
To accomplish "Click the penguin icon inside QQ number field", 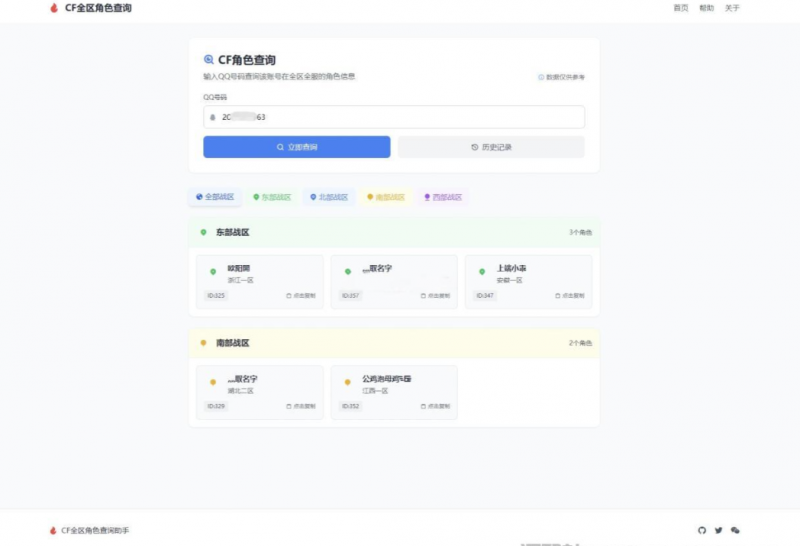I will tap(213, 117).
